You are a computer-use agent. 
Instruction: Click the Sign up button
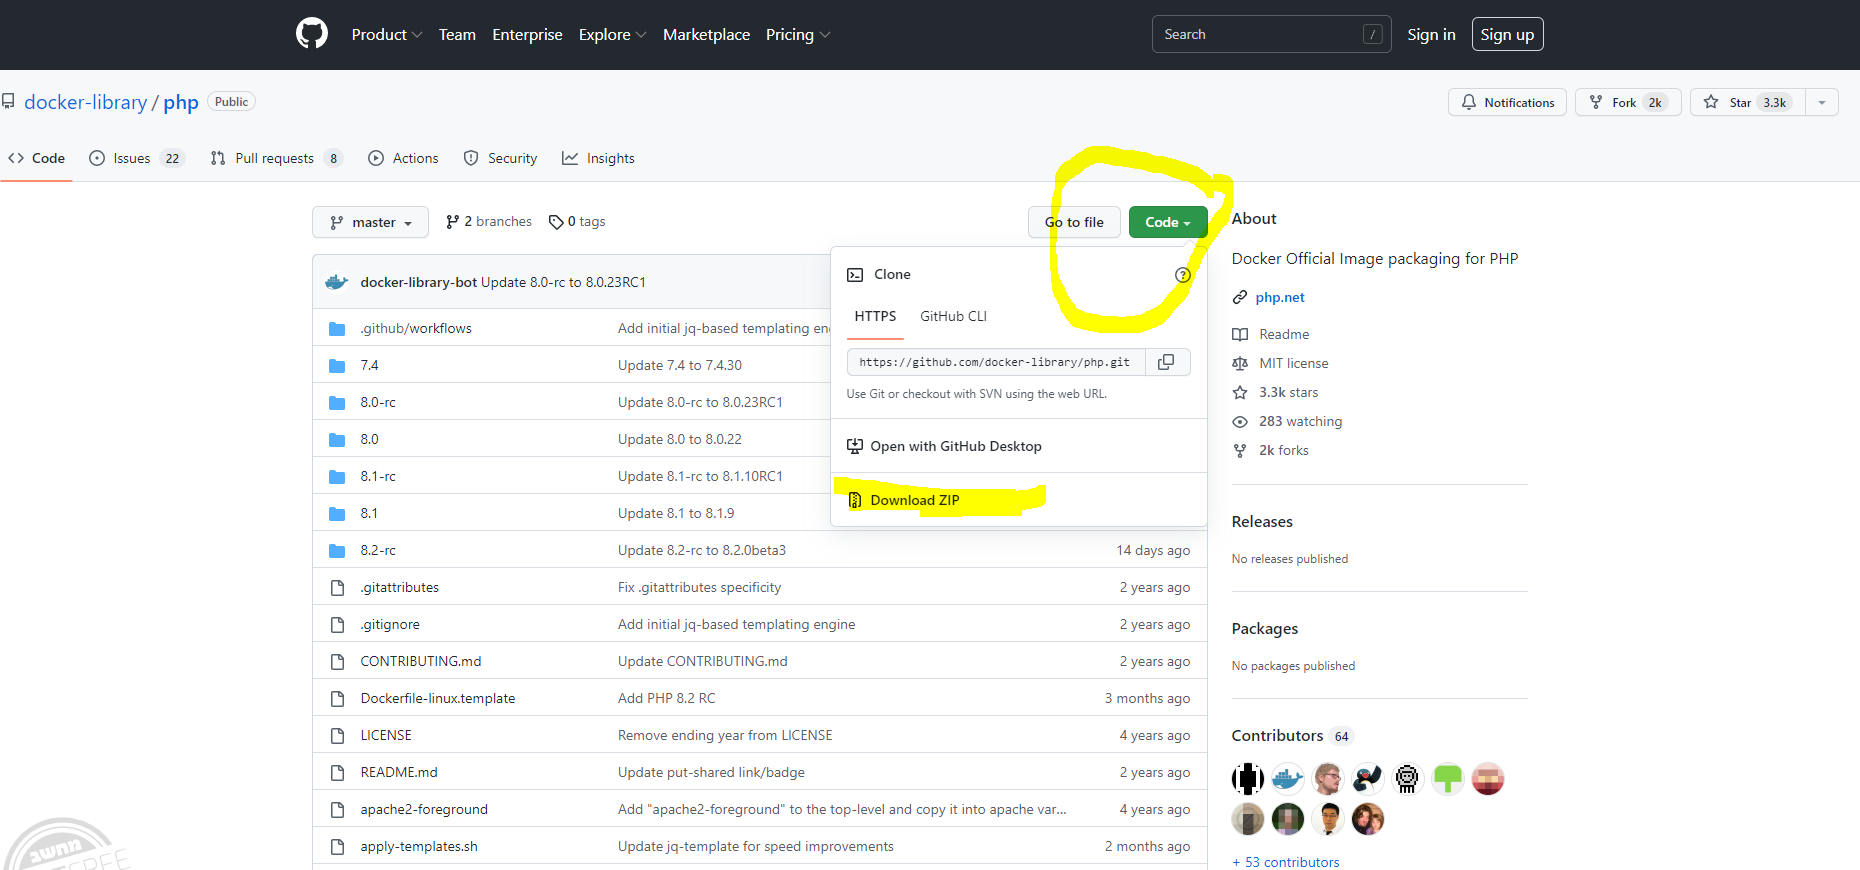click(x=1507, y=34)
